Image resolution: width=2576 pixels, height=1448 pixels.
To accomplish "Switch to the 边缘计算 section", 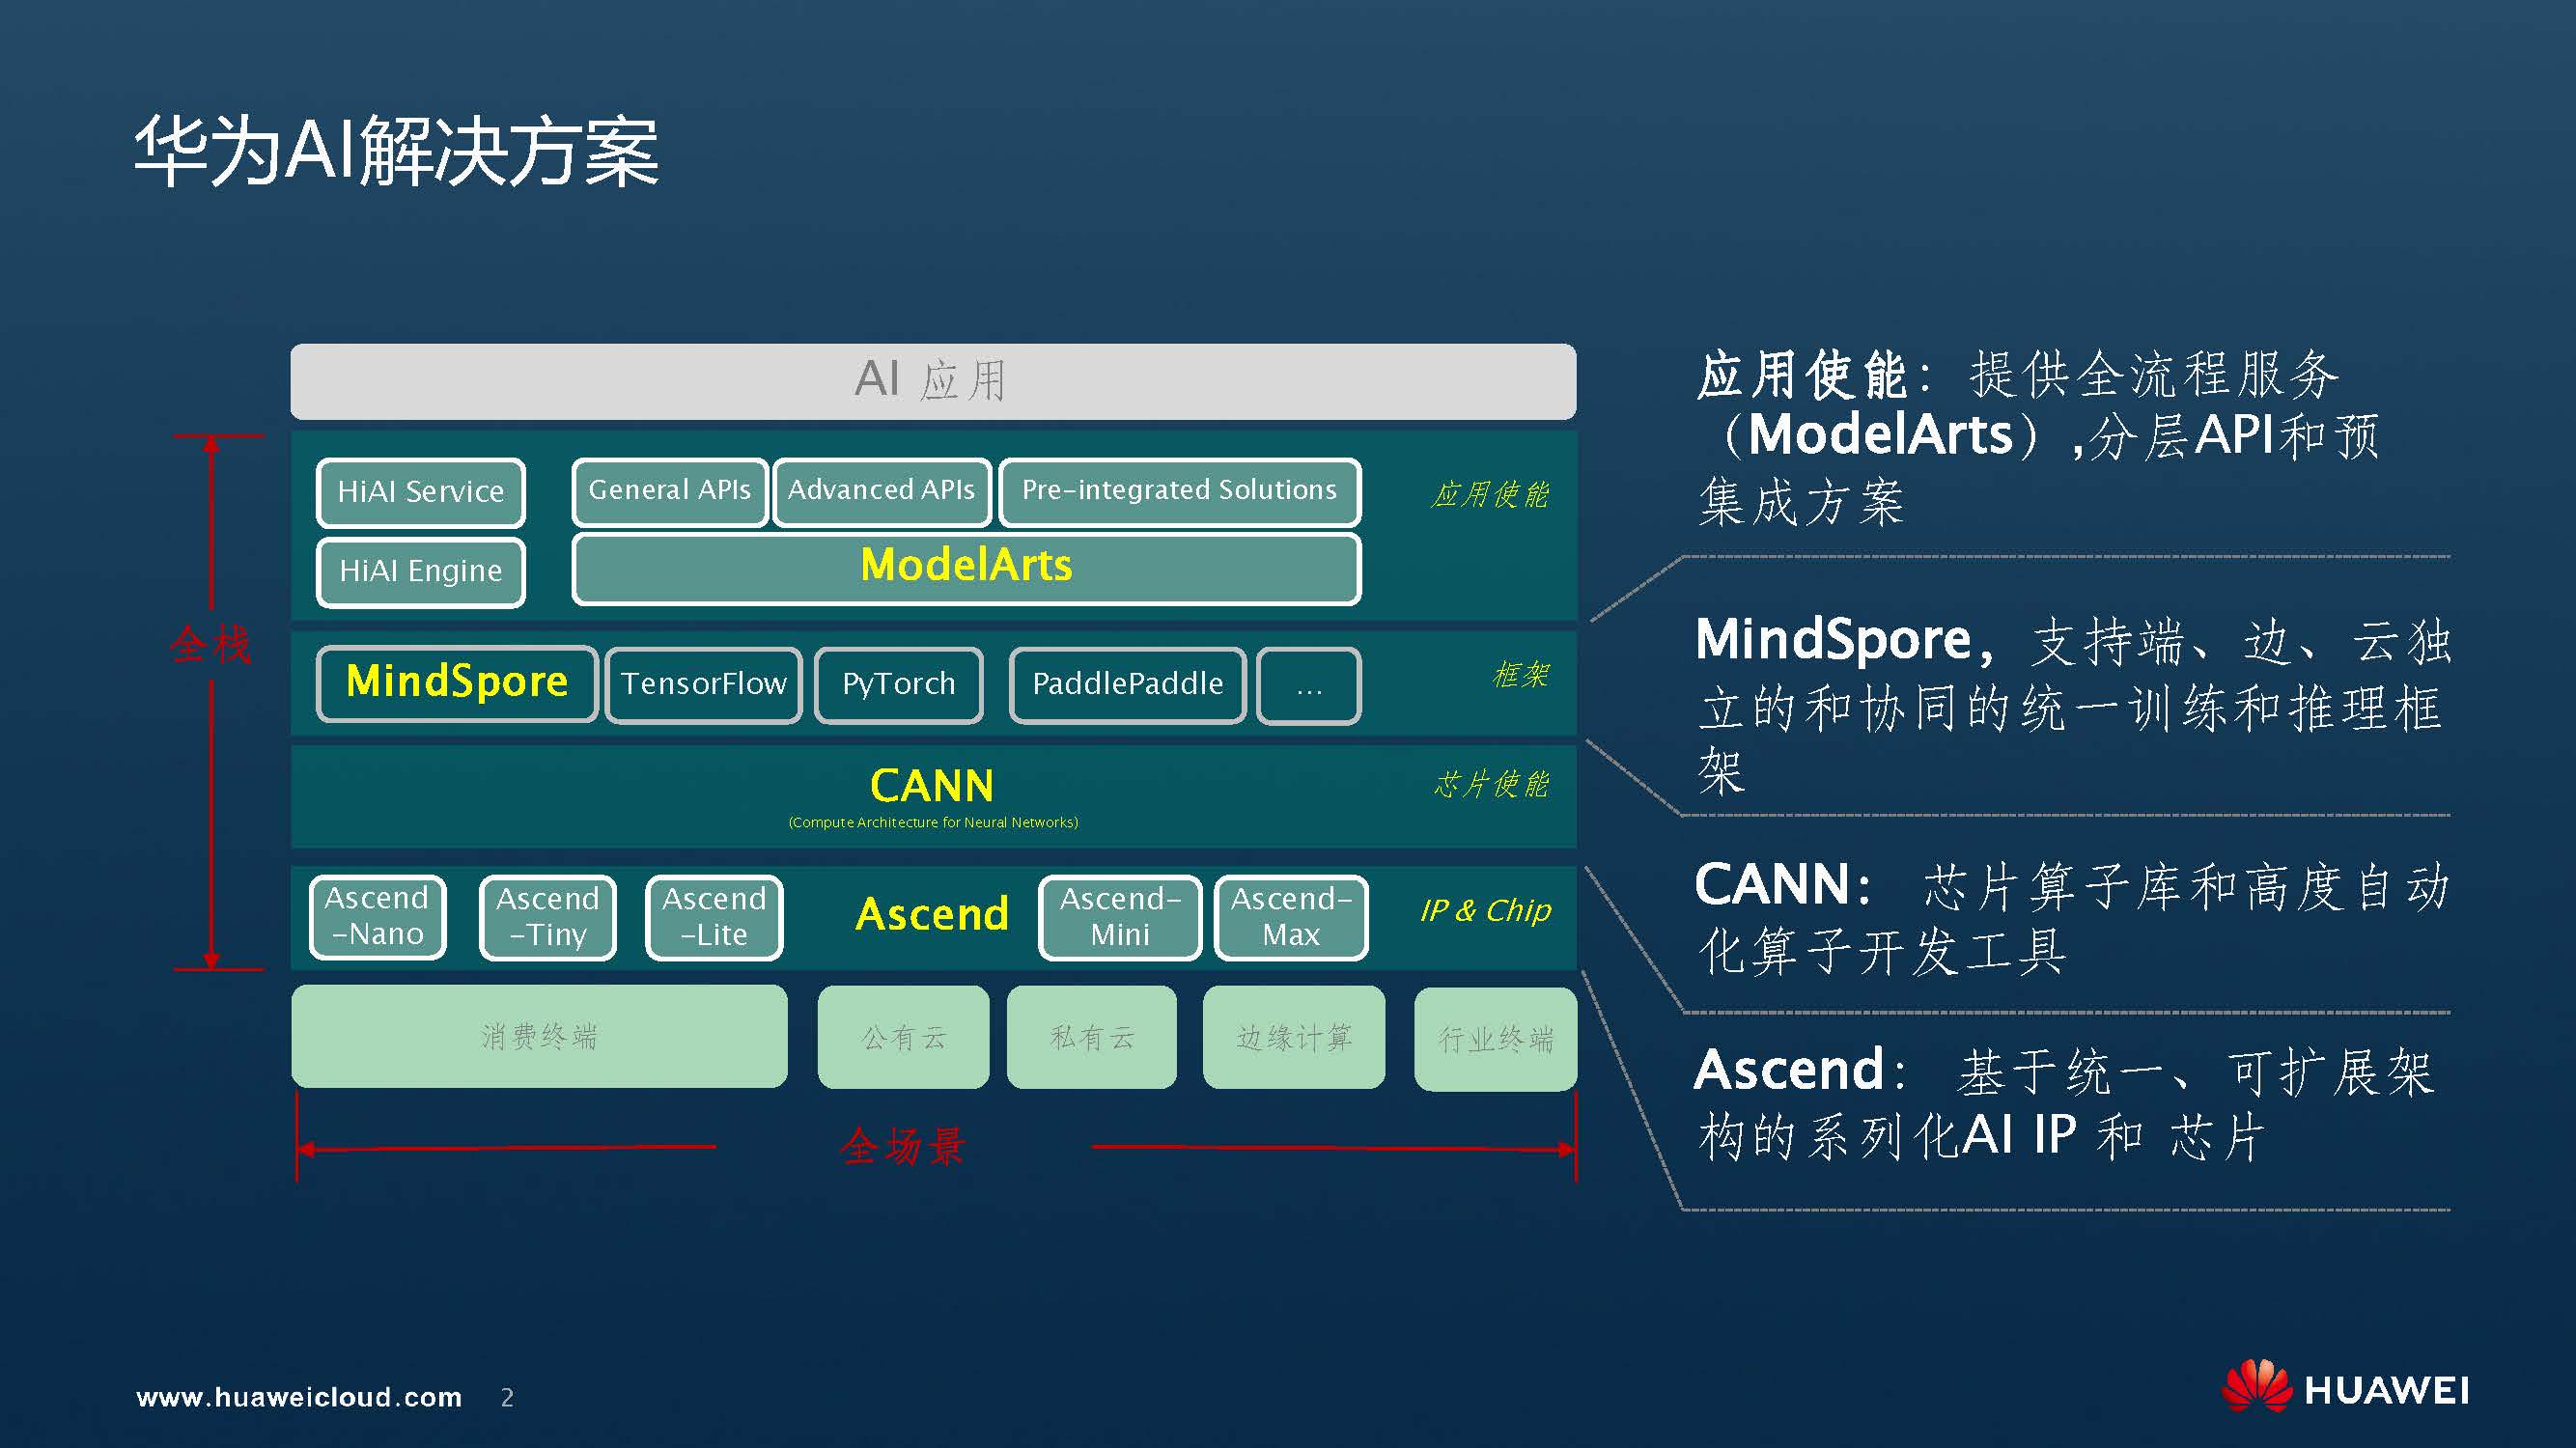I will (x=1294, y=1037).
